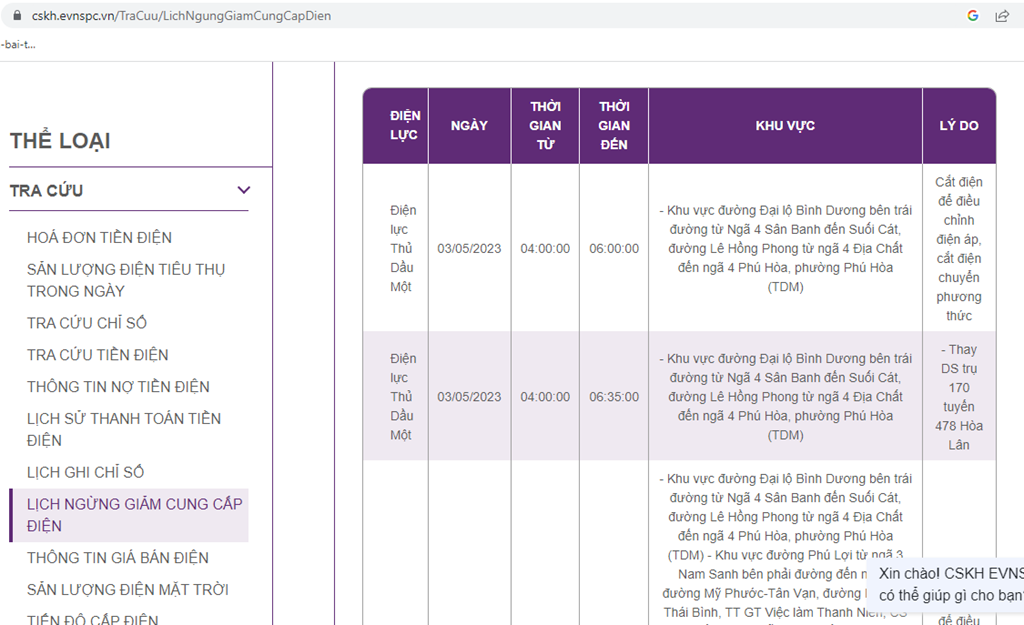Click the reason 'Thay DS trụ 170' cell
Image resolution: width=1024 pixels, height=625 pixels.
pyautogui.click(x=959, y=397)
